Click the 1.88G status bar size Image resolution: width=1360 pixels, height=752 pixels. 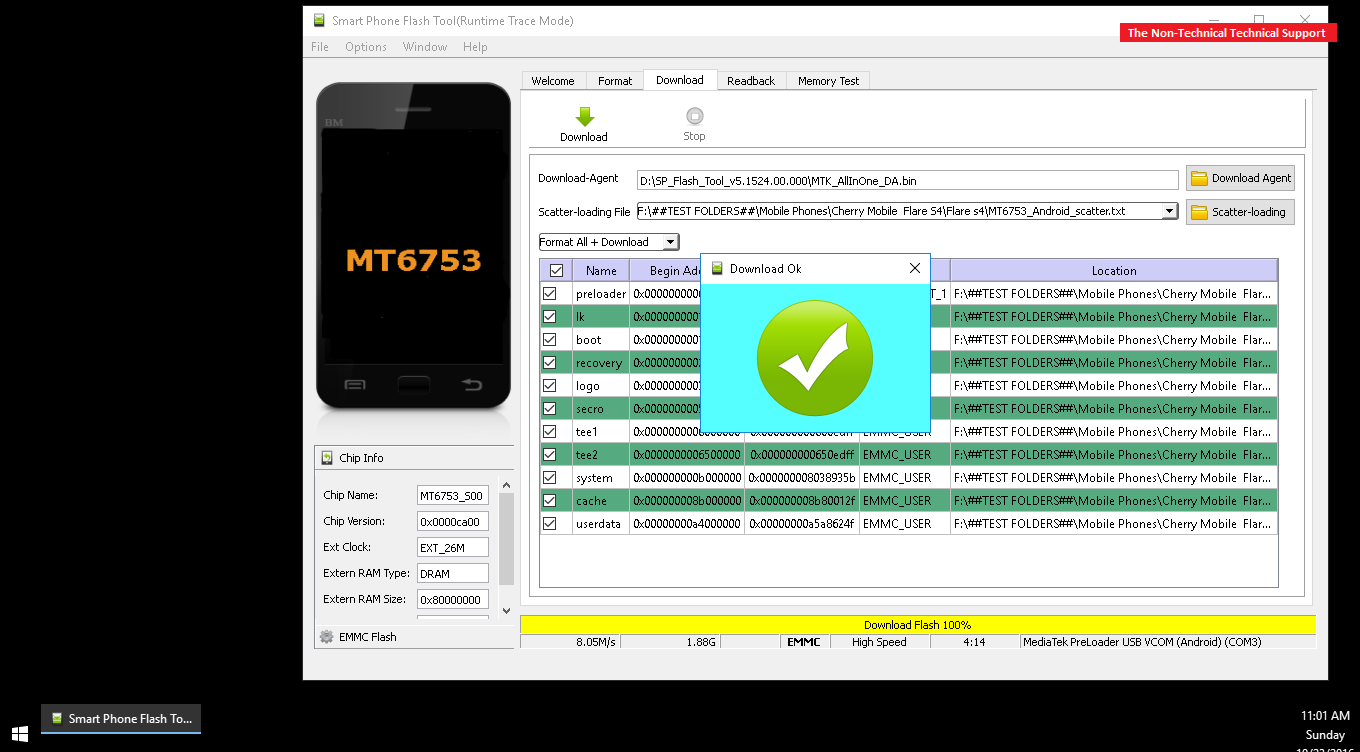pos(700,642)
